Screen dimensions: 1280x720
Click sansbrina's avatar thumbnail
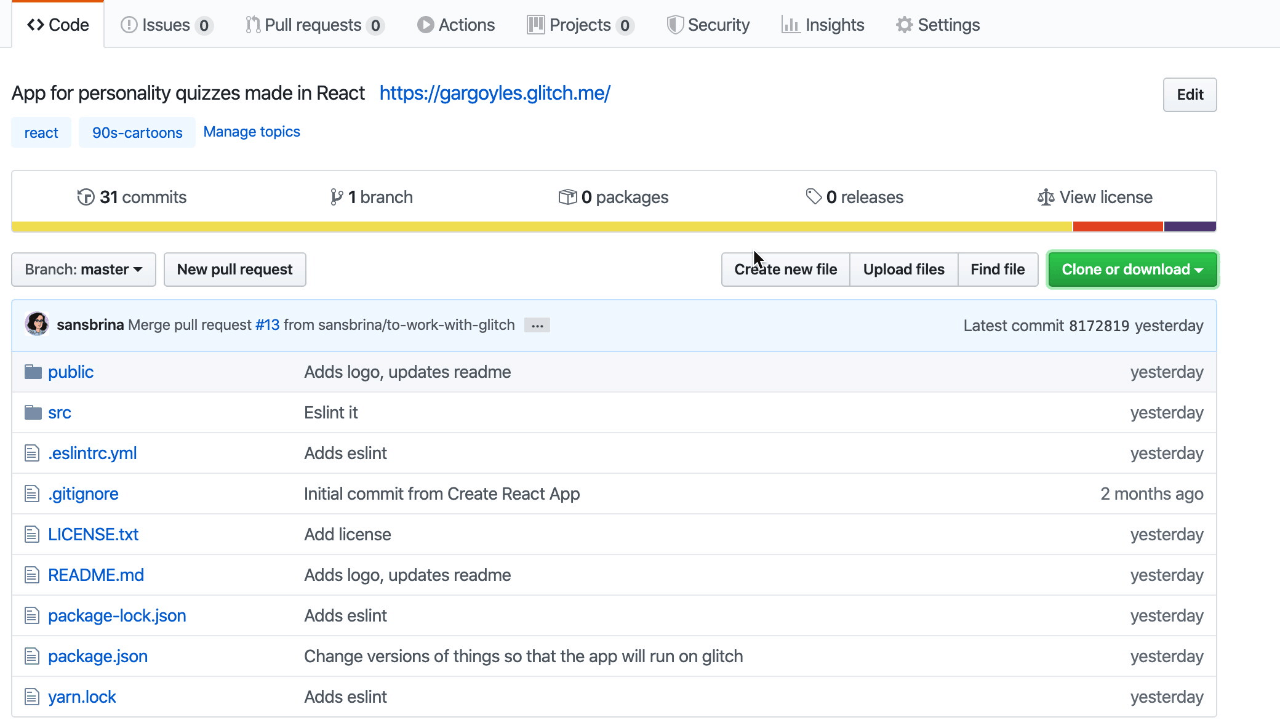(37, 325)
